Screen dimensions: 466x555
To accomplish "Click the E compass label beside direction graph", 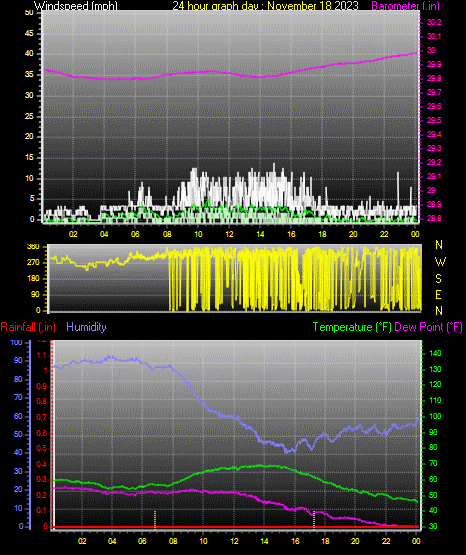I will point(438,295).
